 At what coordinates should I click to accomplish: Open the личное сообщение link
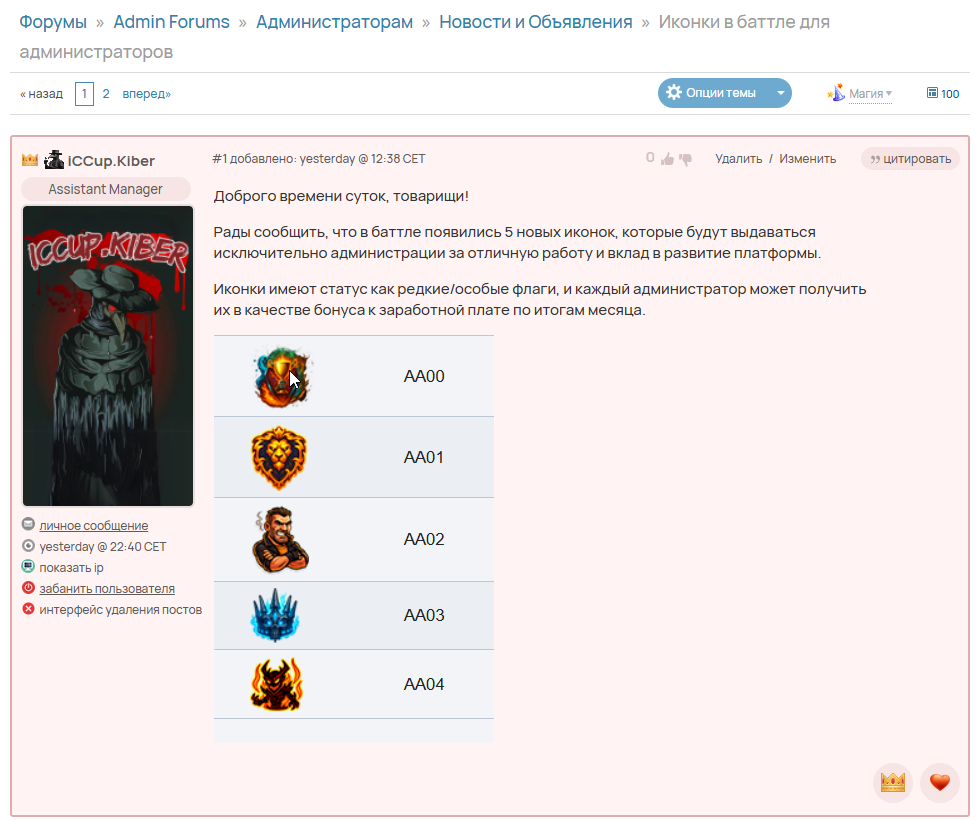point(93,525)
